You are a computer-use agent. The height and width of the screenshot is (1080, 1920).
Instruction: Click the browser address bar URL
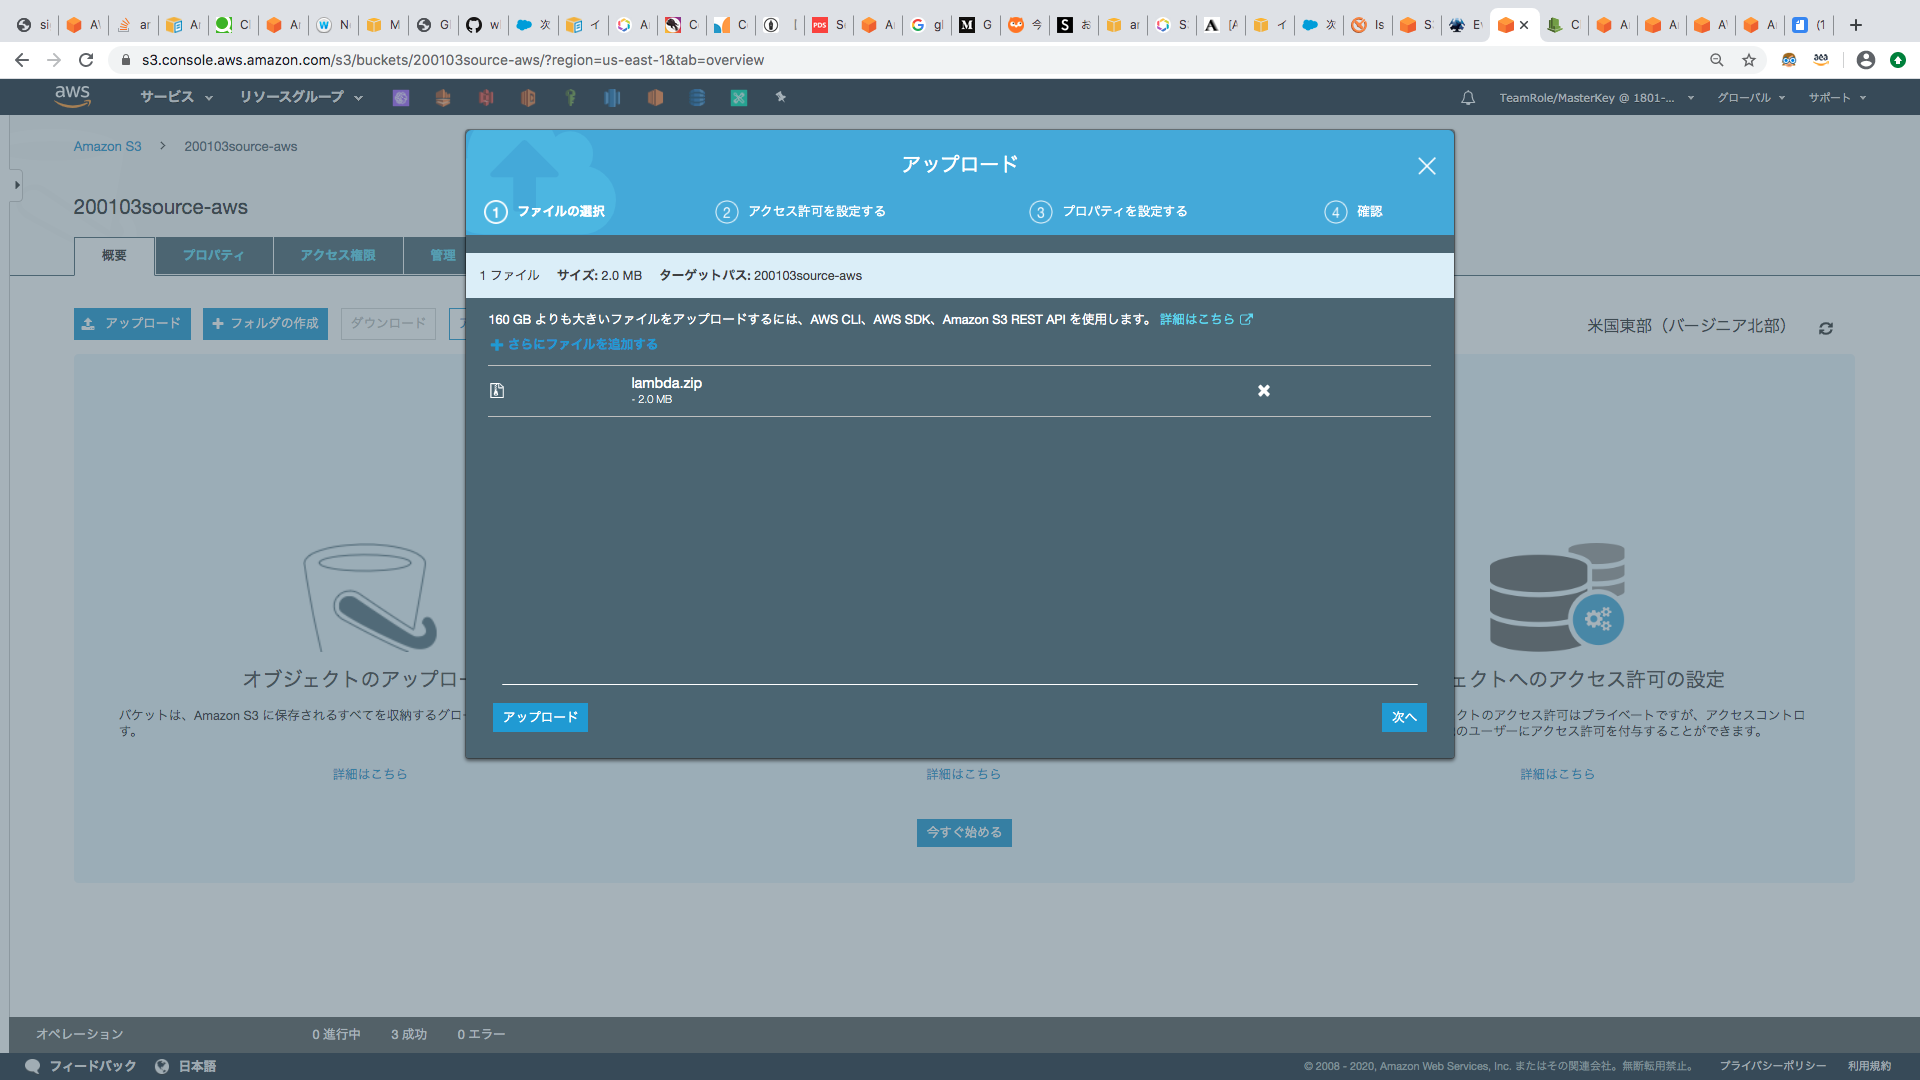coord(453,60)
